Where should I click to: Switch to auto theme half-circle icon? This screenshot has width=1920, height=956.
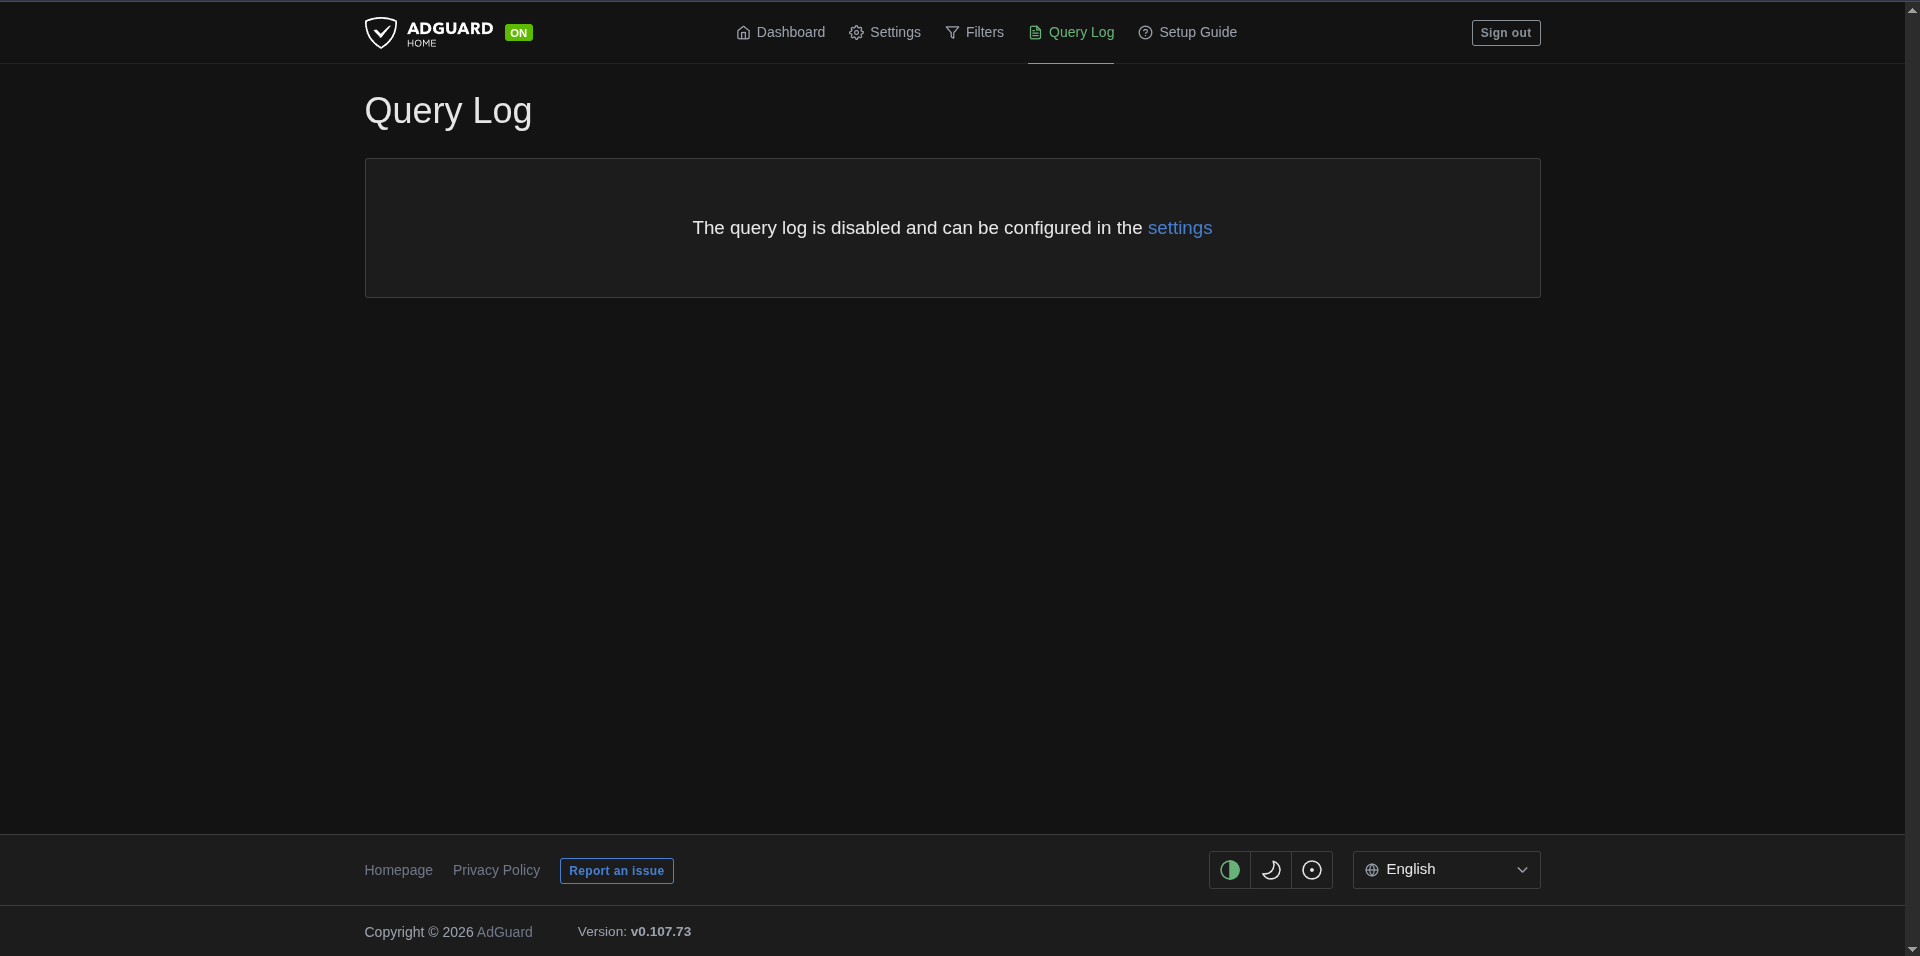click(1230, 870)
